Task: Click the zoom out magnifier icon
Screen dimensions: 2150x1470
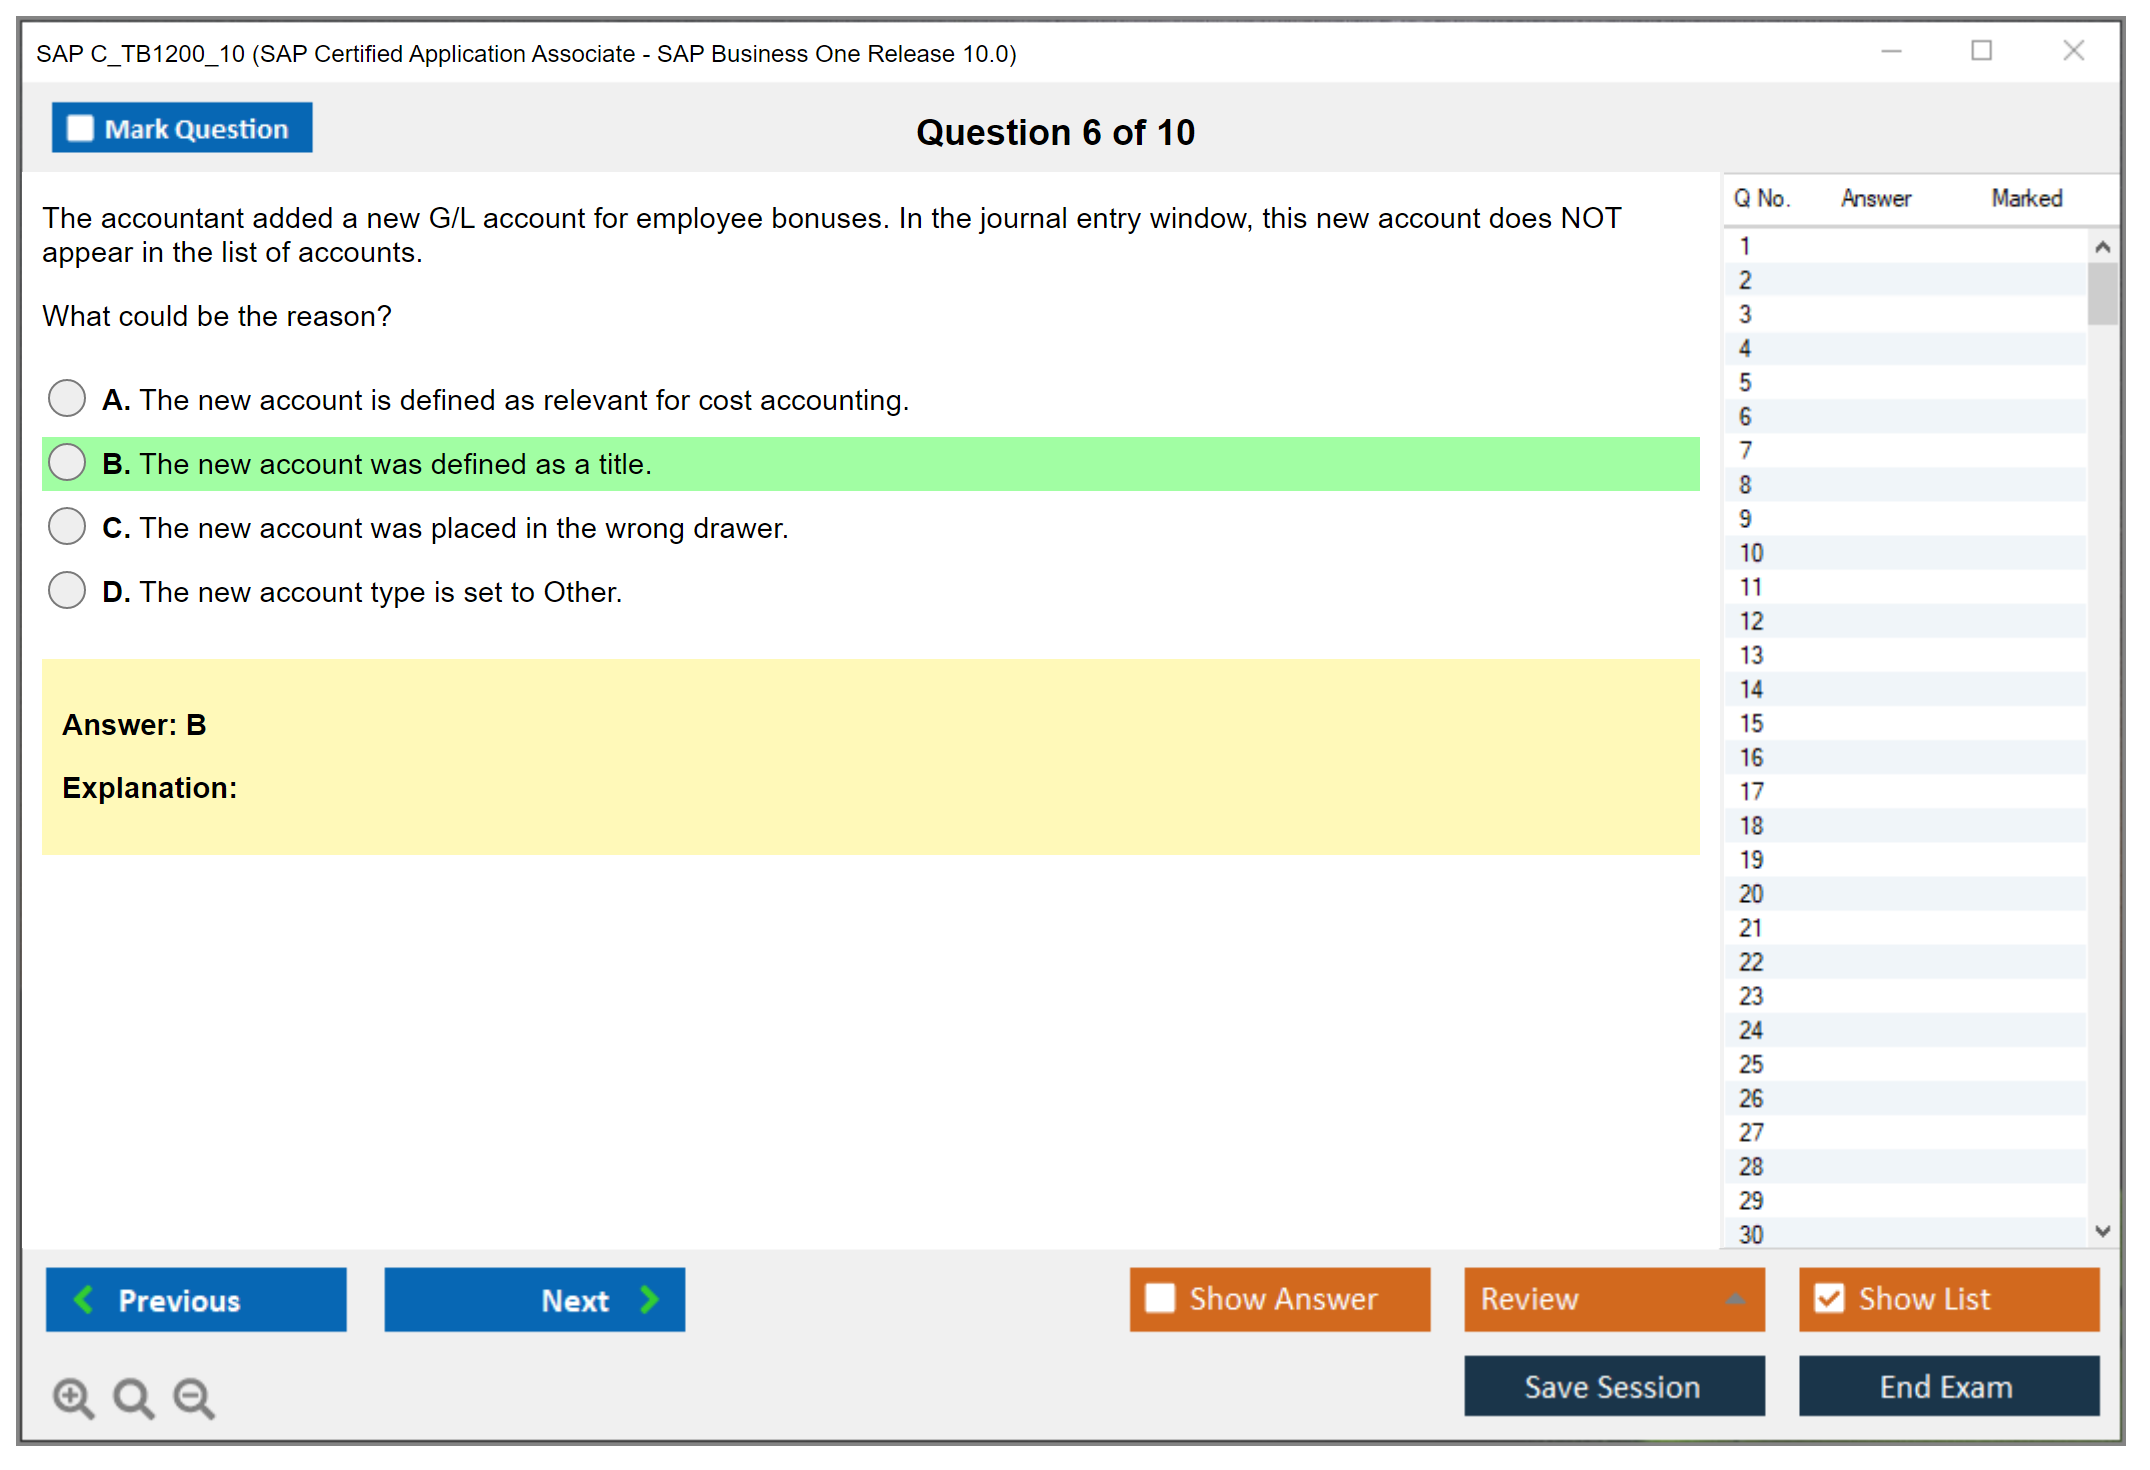Action: (x=194, y=1397)
